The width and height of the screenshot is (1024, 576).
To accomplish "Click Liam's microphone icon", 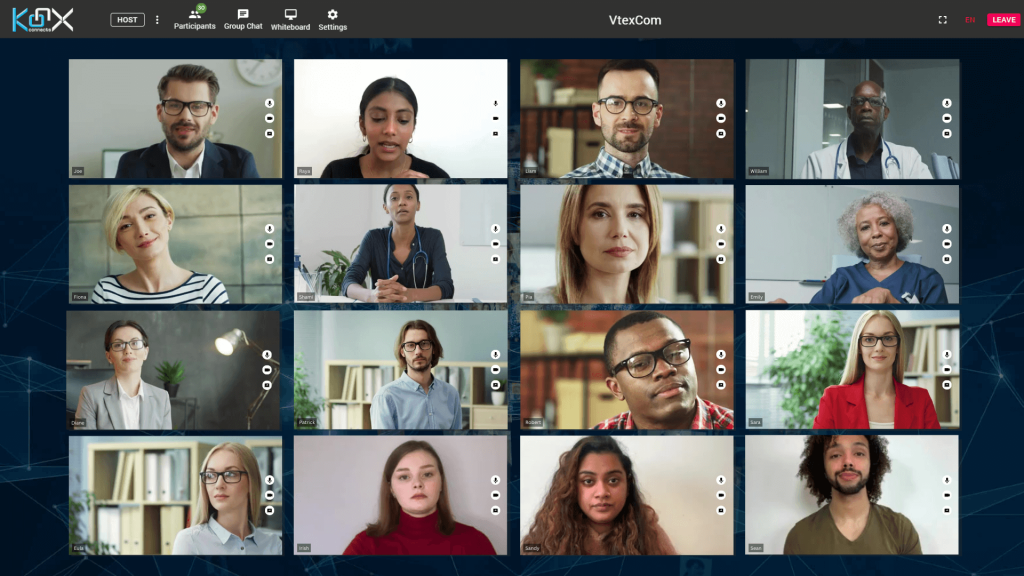I will 720,103.
